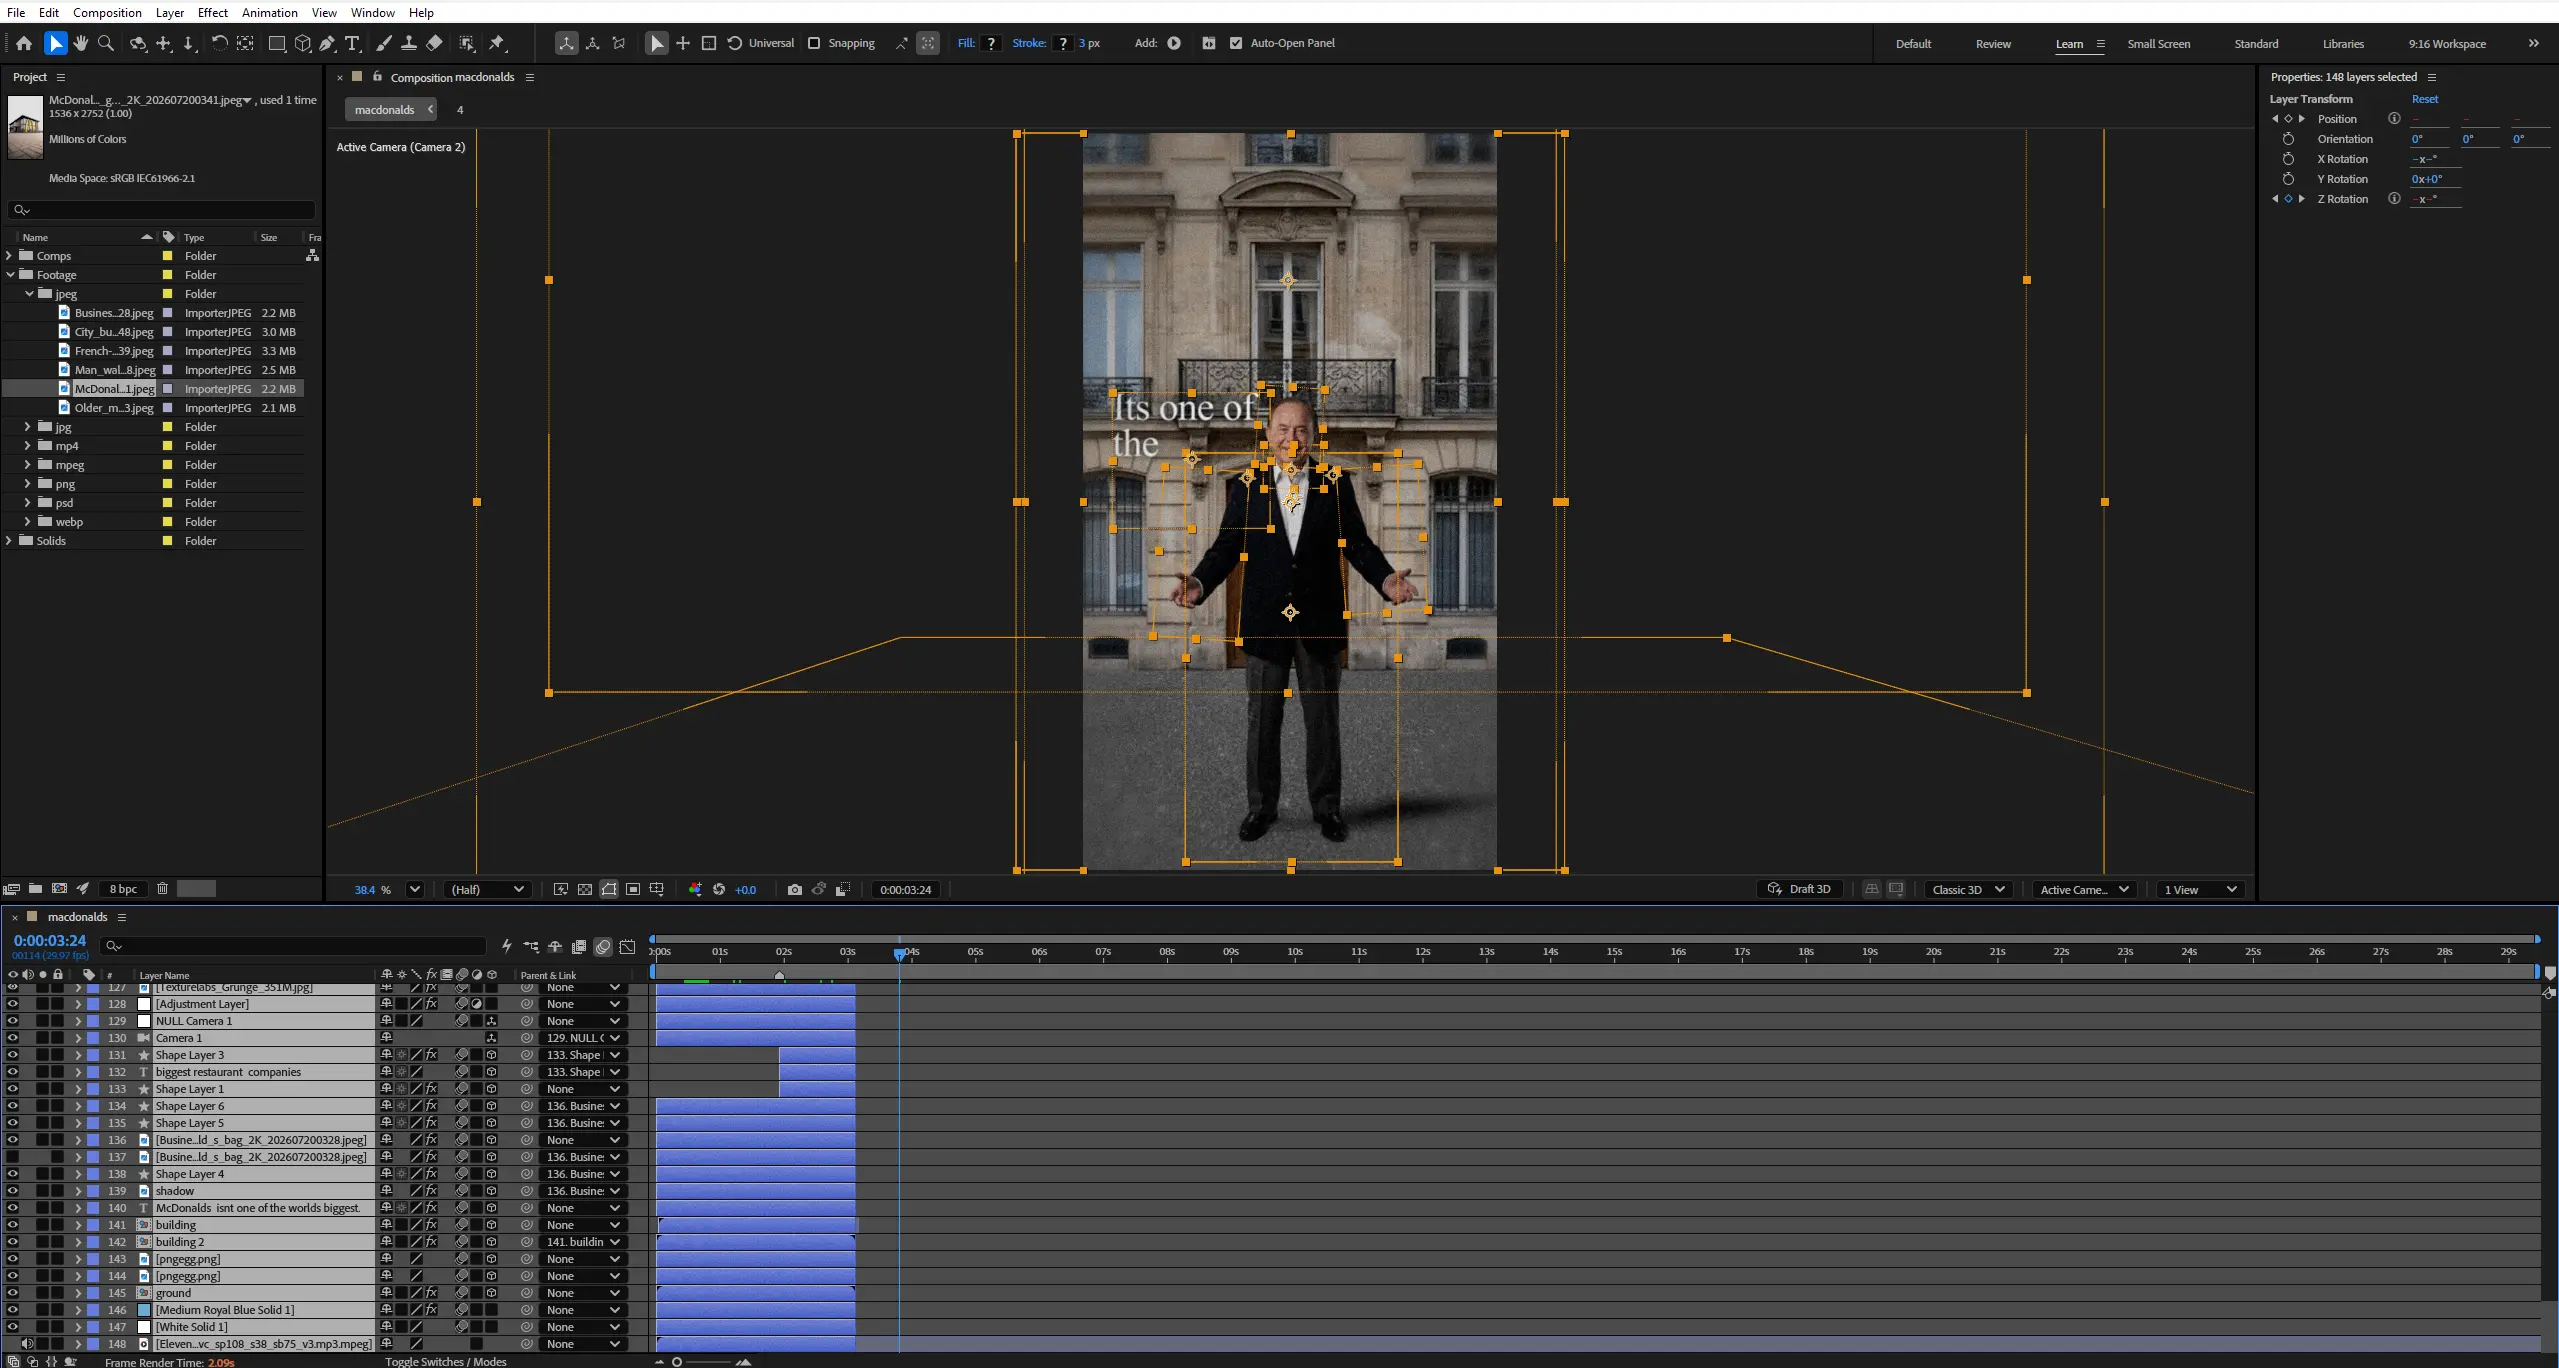Click the Show Channel color icon
The image size is (2559, 1368).
coord(695,889)
